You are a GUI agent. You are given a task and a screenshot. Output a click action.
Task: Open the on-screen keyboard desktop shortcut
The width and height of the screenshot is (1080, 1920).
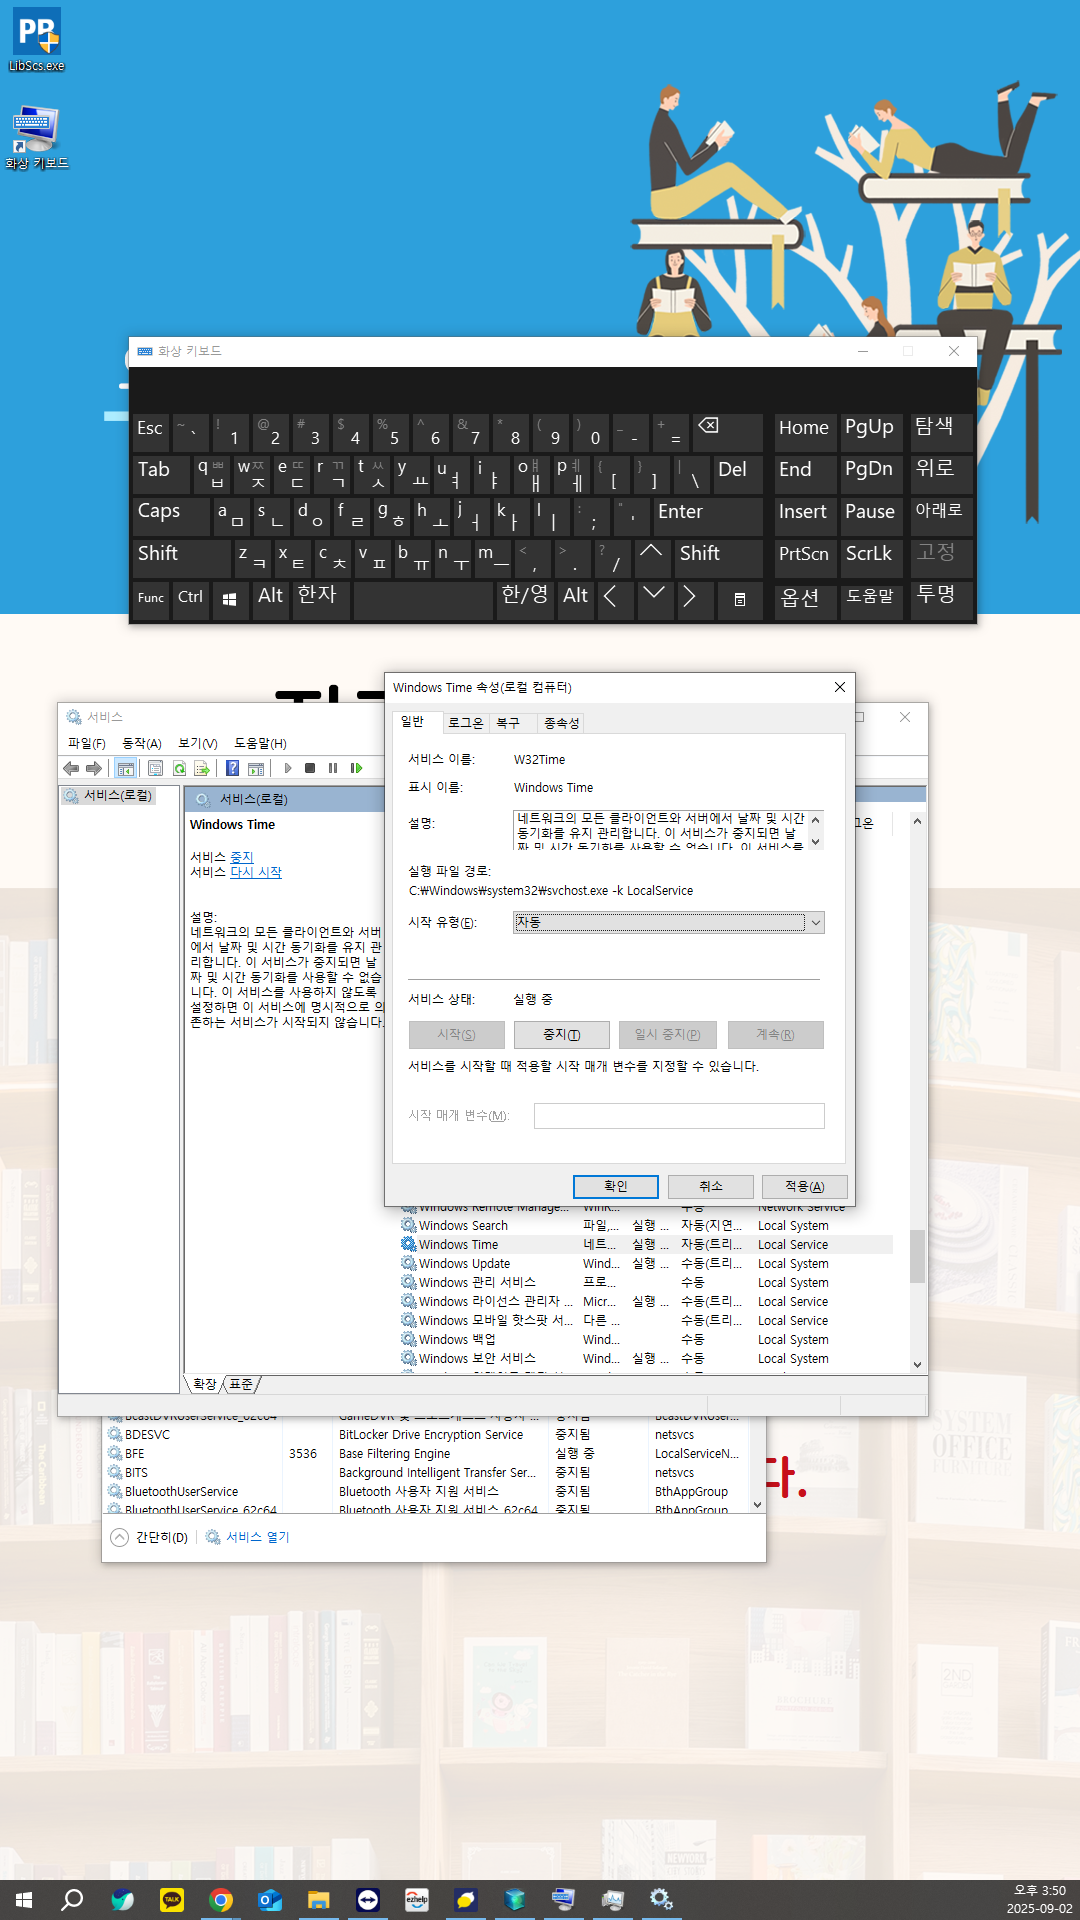37,138
